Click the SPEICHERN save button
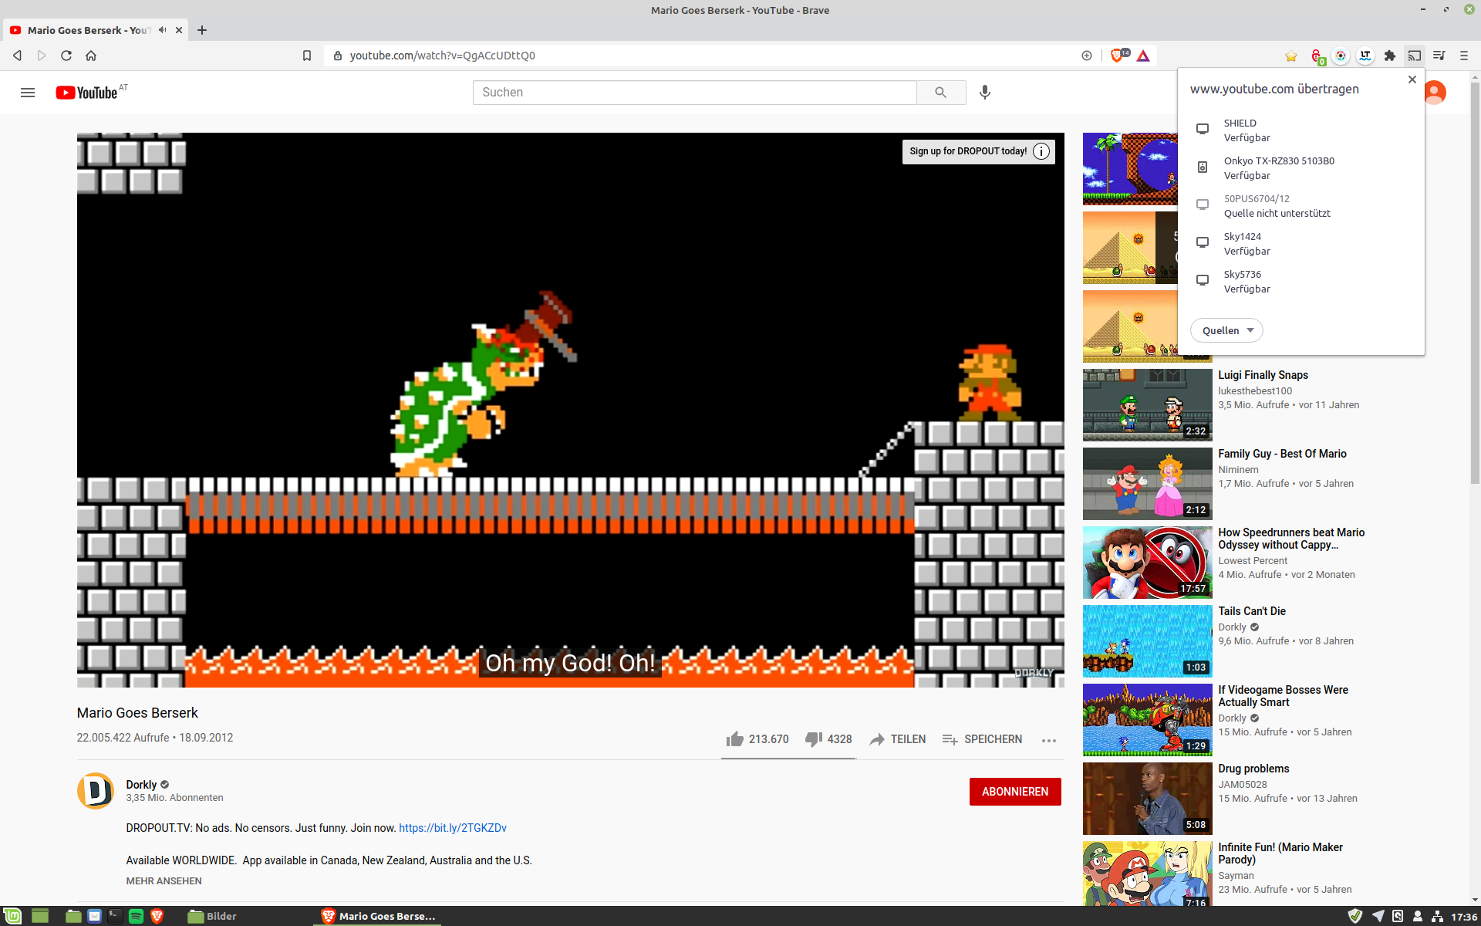 coord(982,739)
